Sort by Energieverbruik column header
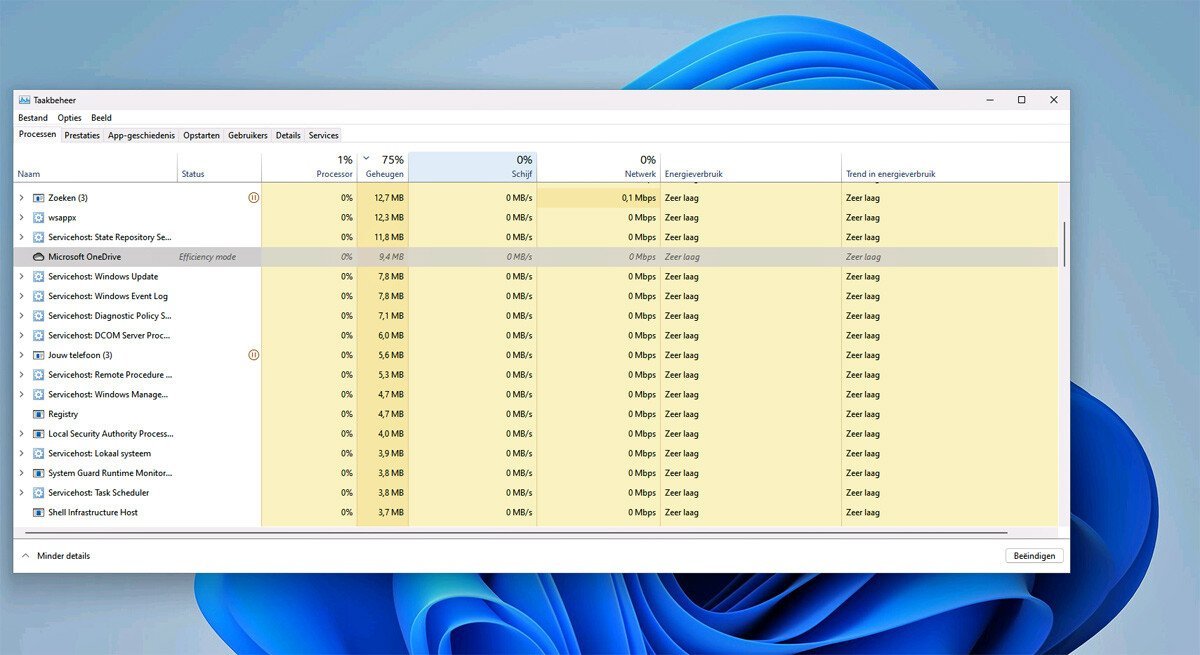1200x655 pixels. point(750,167)
